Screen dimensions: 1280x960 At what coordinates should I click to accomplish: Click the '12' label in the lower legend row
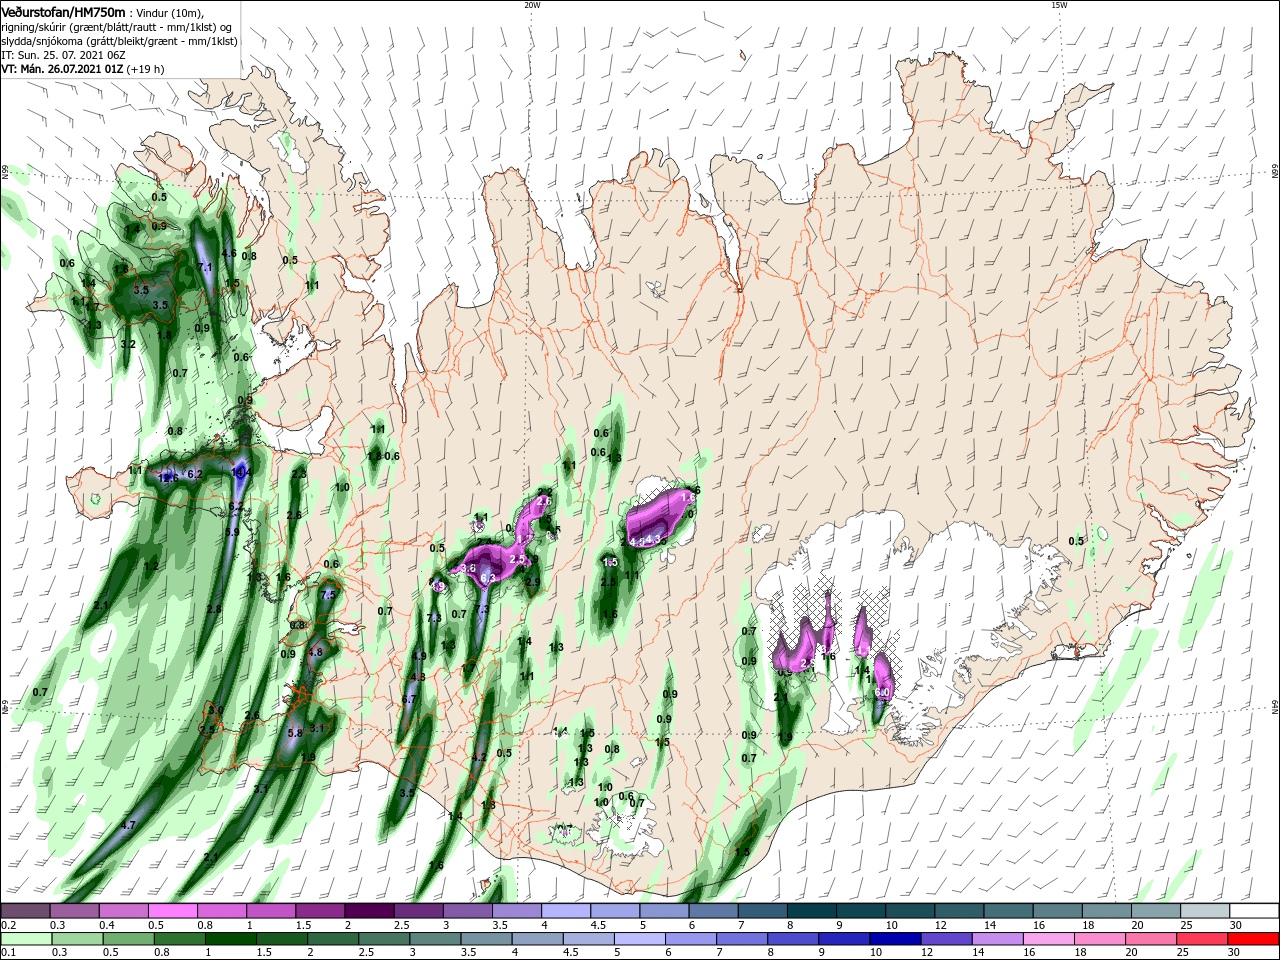pos(927,953)
